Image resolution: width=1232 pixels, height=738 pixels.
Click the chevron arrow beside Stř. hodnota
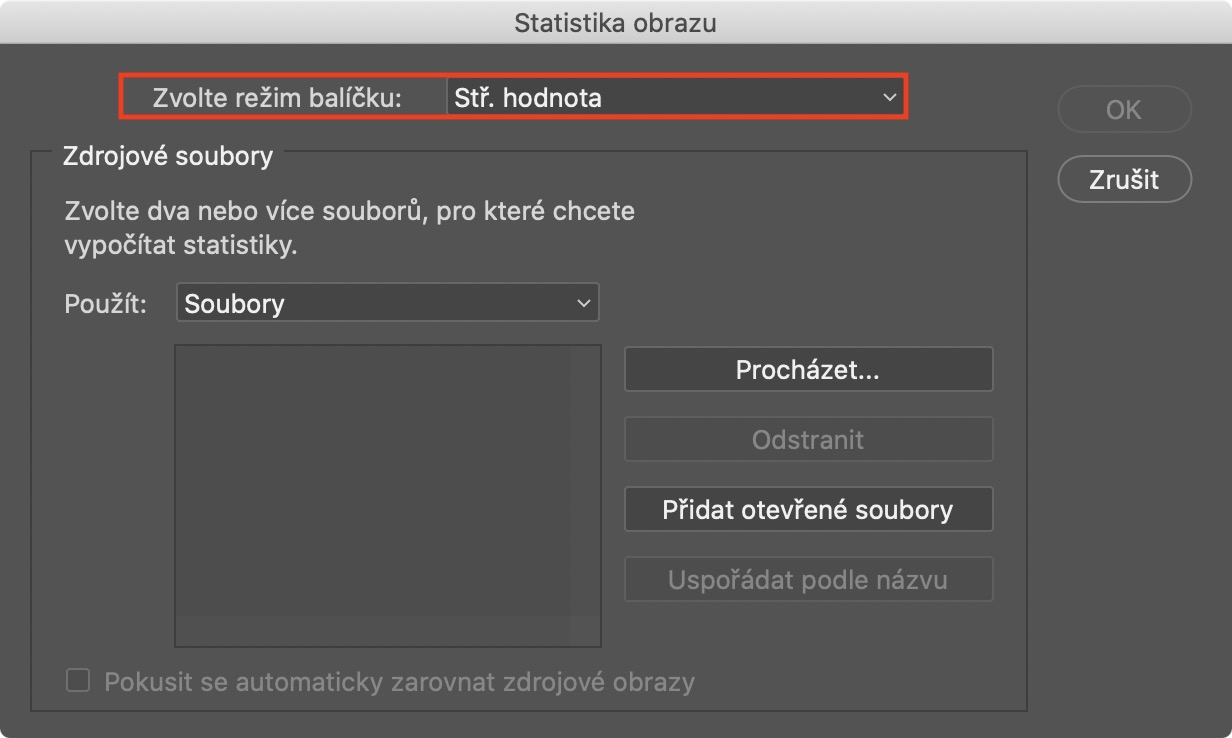889,98
